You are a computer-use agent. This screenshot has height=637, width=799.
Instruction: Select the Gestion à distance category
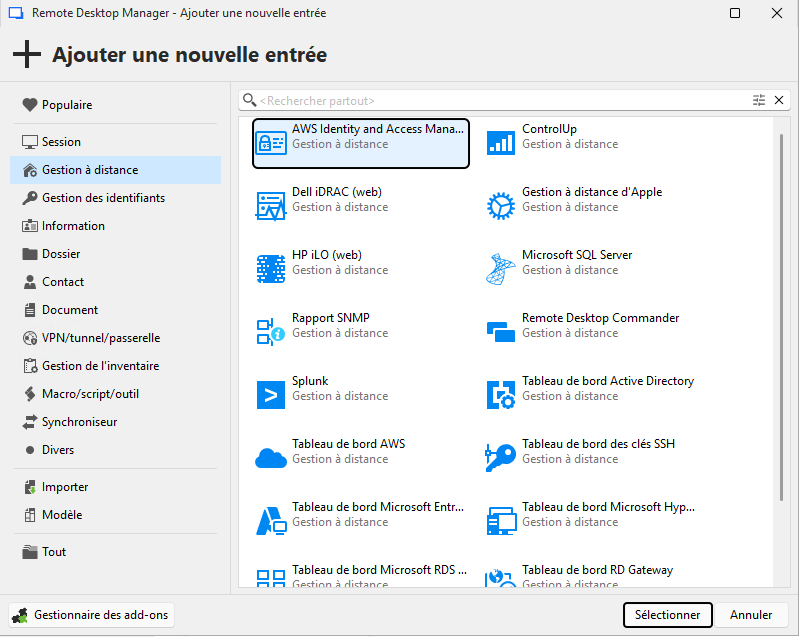pyautogui.click(x=115, y=170)
